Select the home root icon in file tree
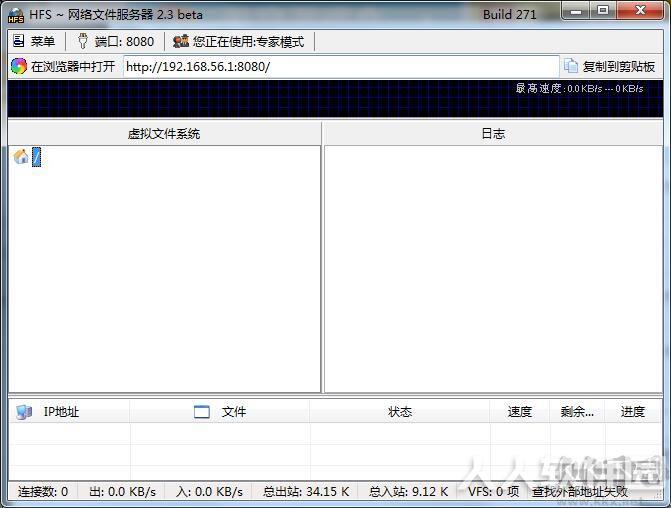The height and width of the screenshot is (508, 671). (21, 157)
